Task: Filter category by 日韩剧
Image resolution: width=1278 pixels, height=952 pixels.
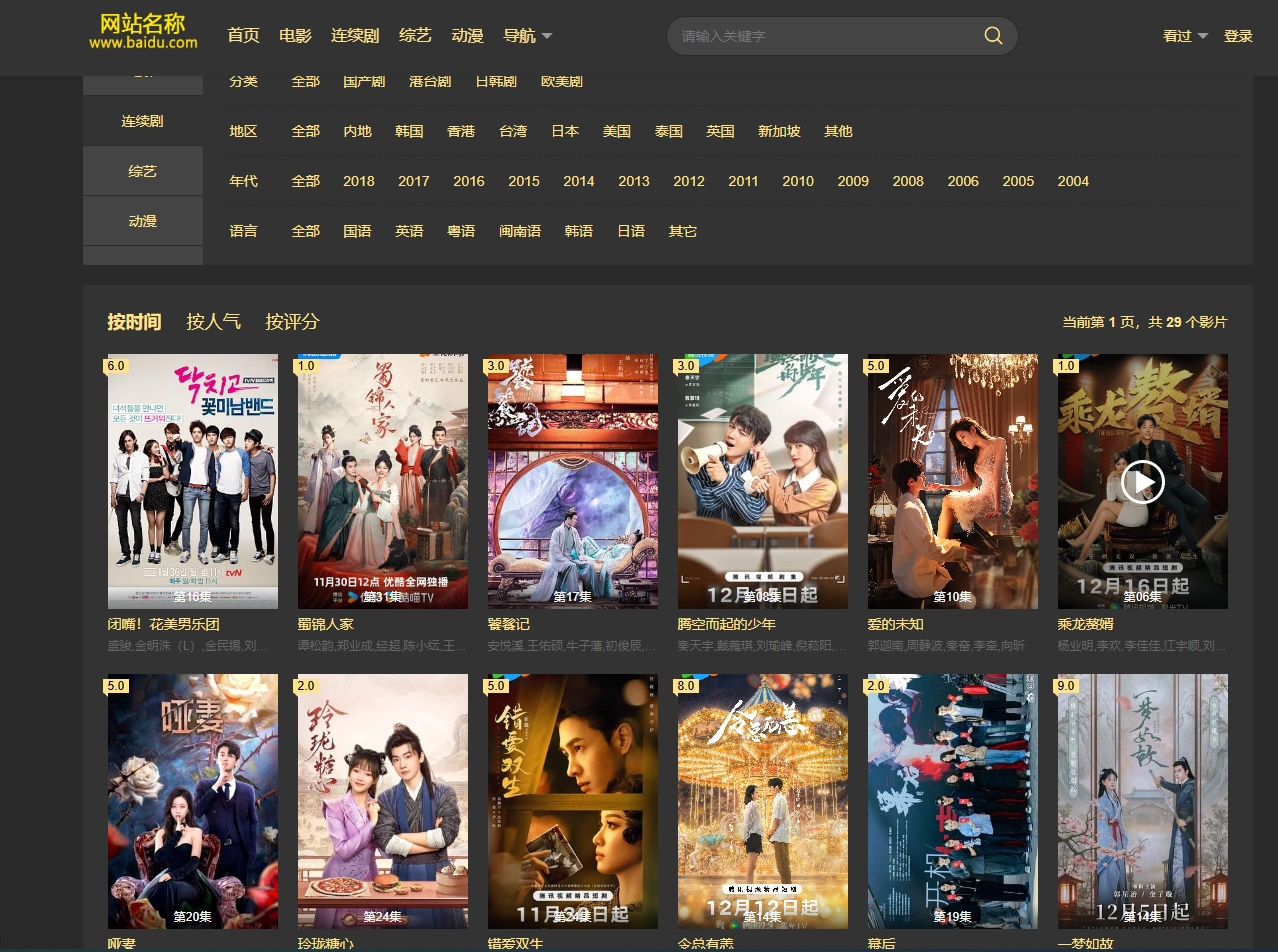Action: [x=496, y=81]
